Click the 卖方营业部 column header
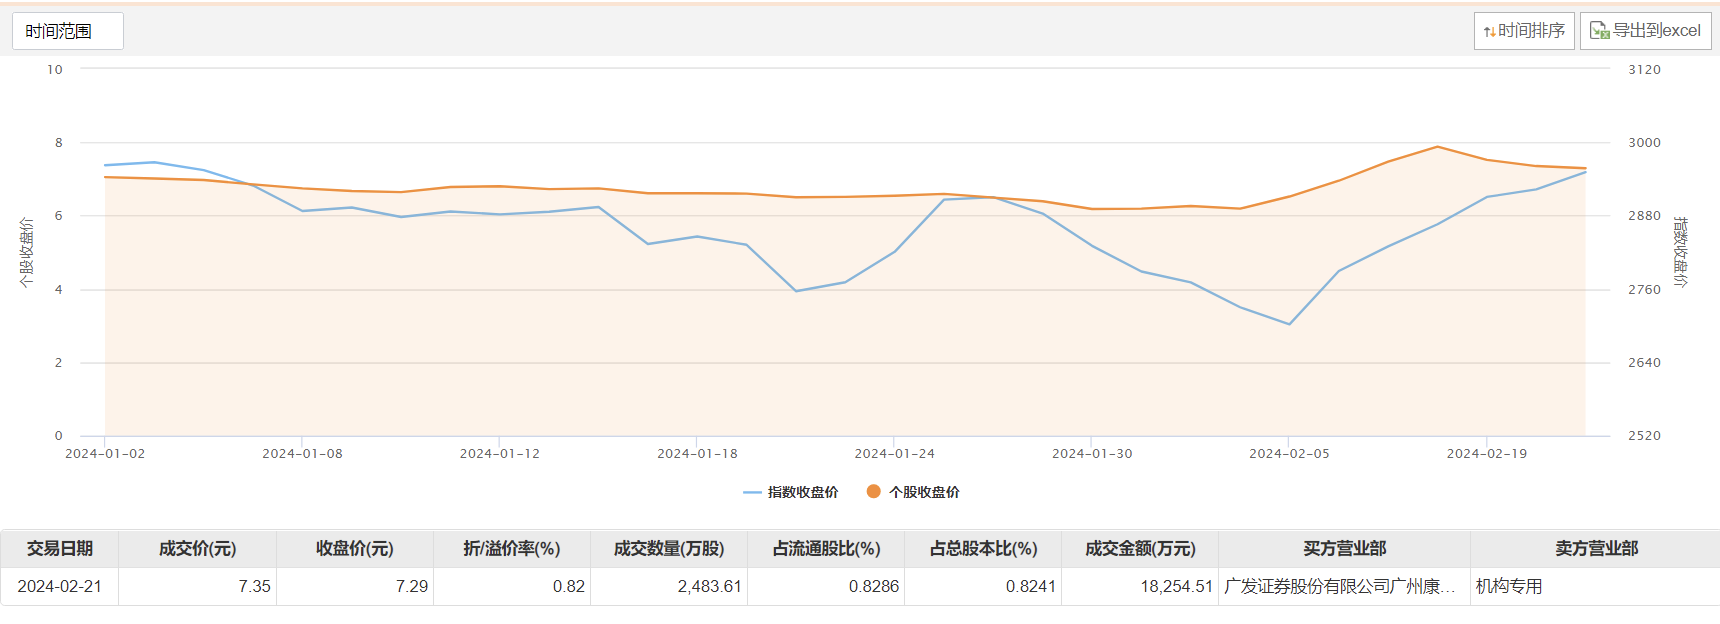The height and width of the screenshot is (624, 1720). pos(1596,549)
